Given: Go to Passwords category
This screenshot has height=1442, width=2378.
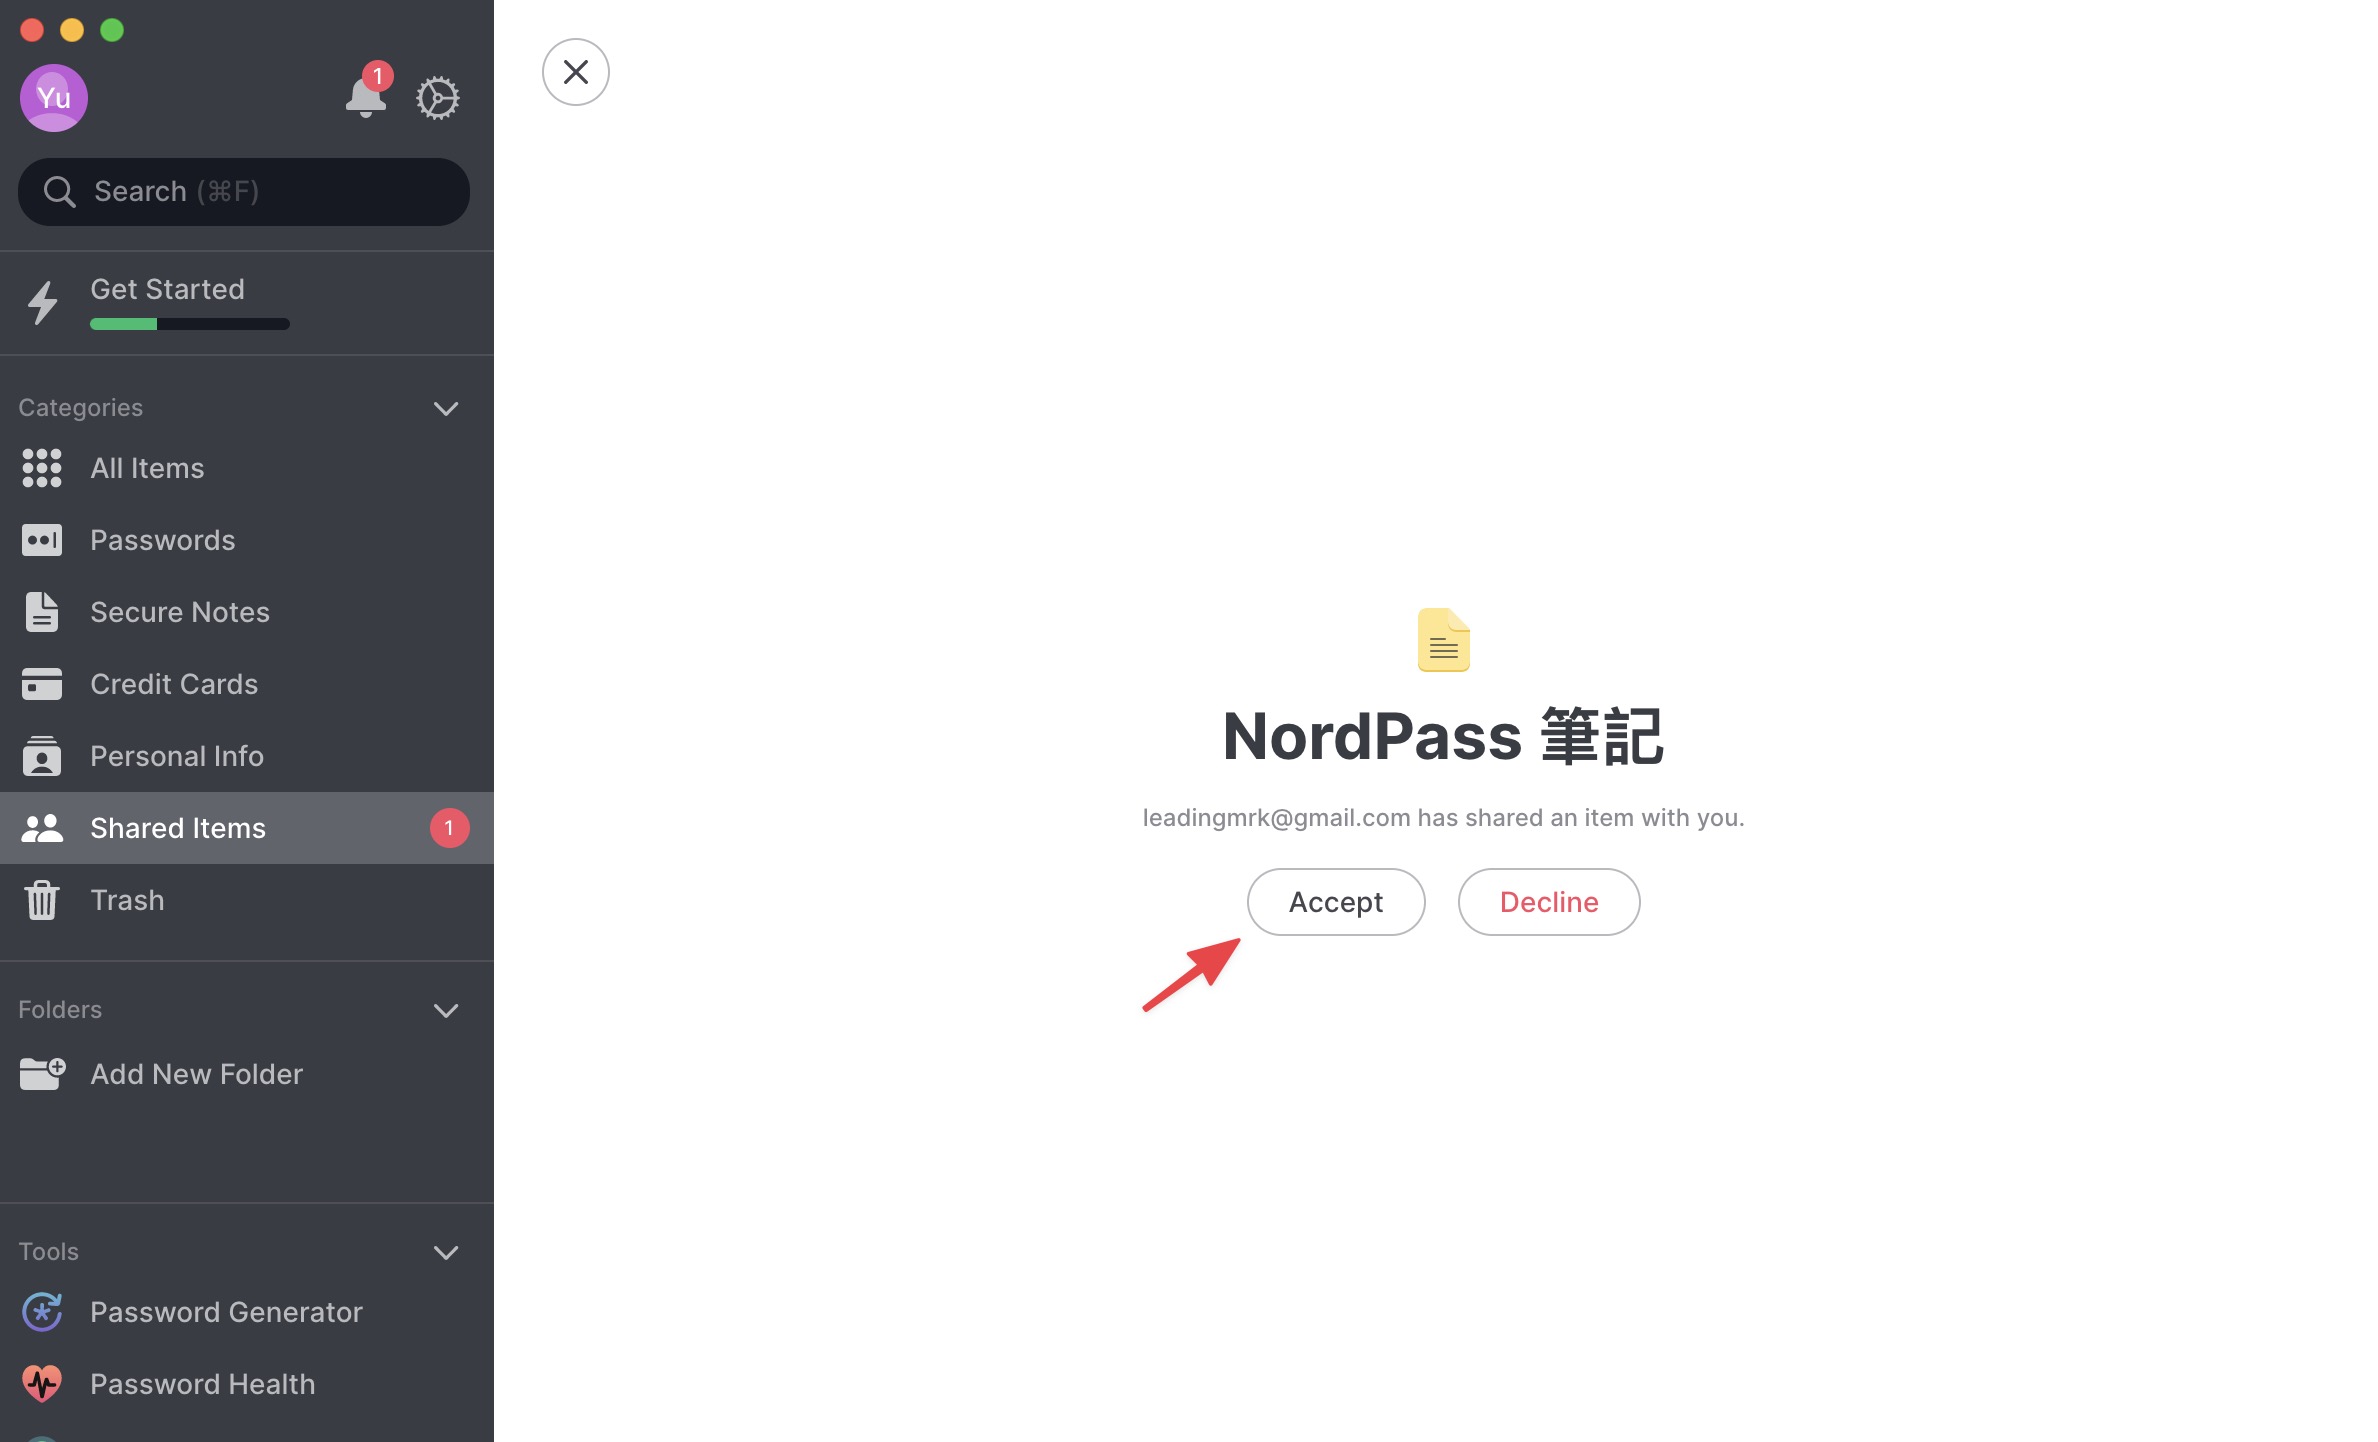Looking at the screenshot, I should (247, 540).
